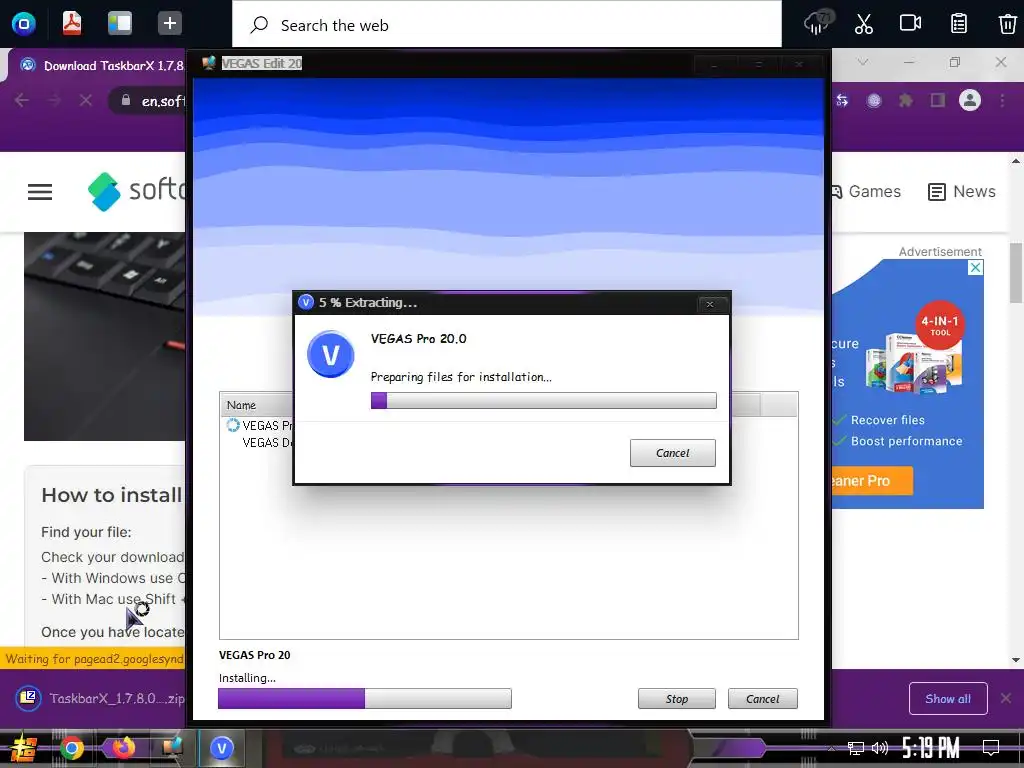Click browser forward arrow

(54, 101)
